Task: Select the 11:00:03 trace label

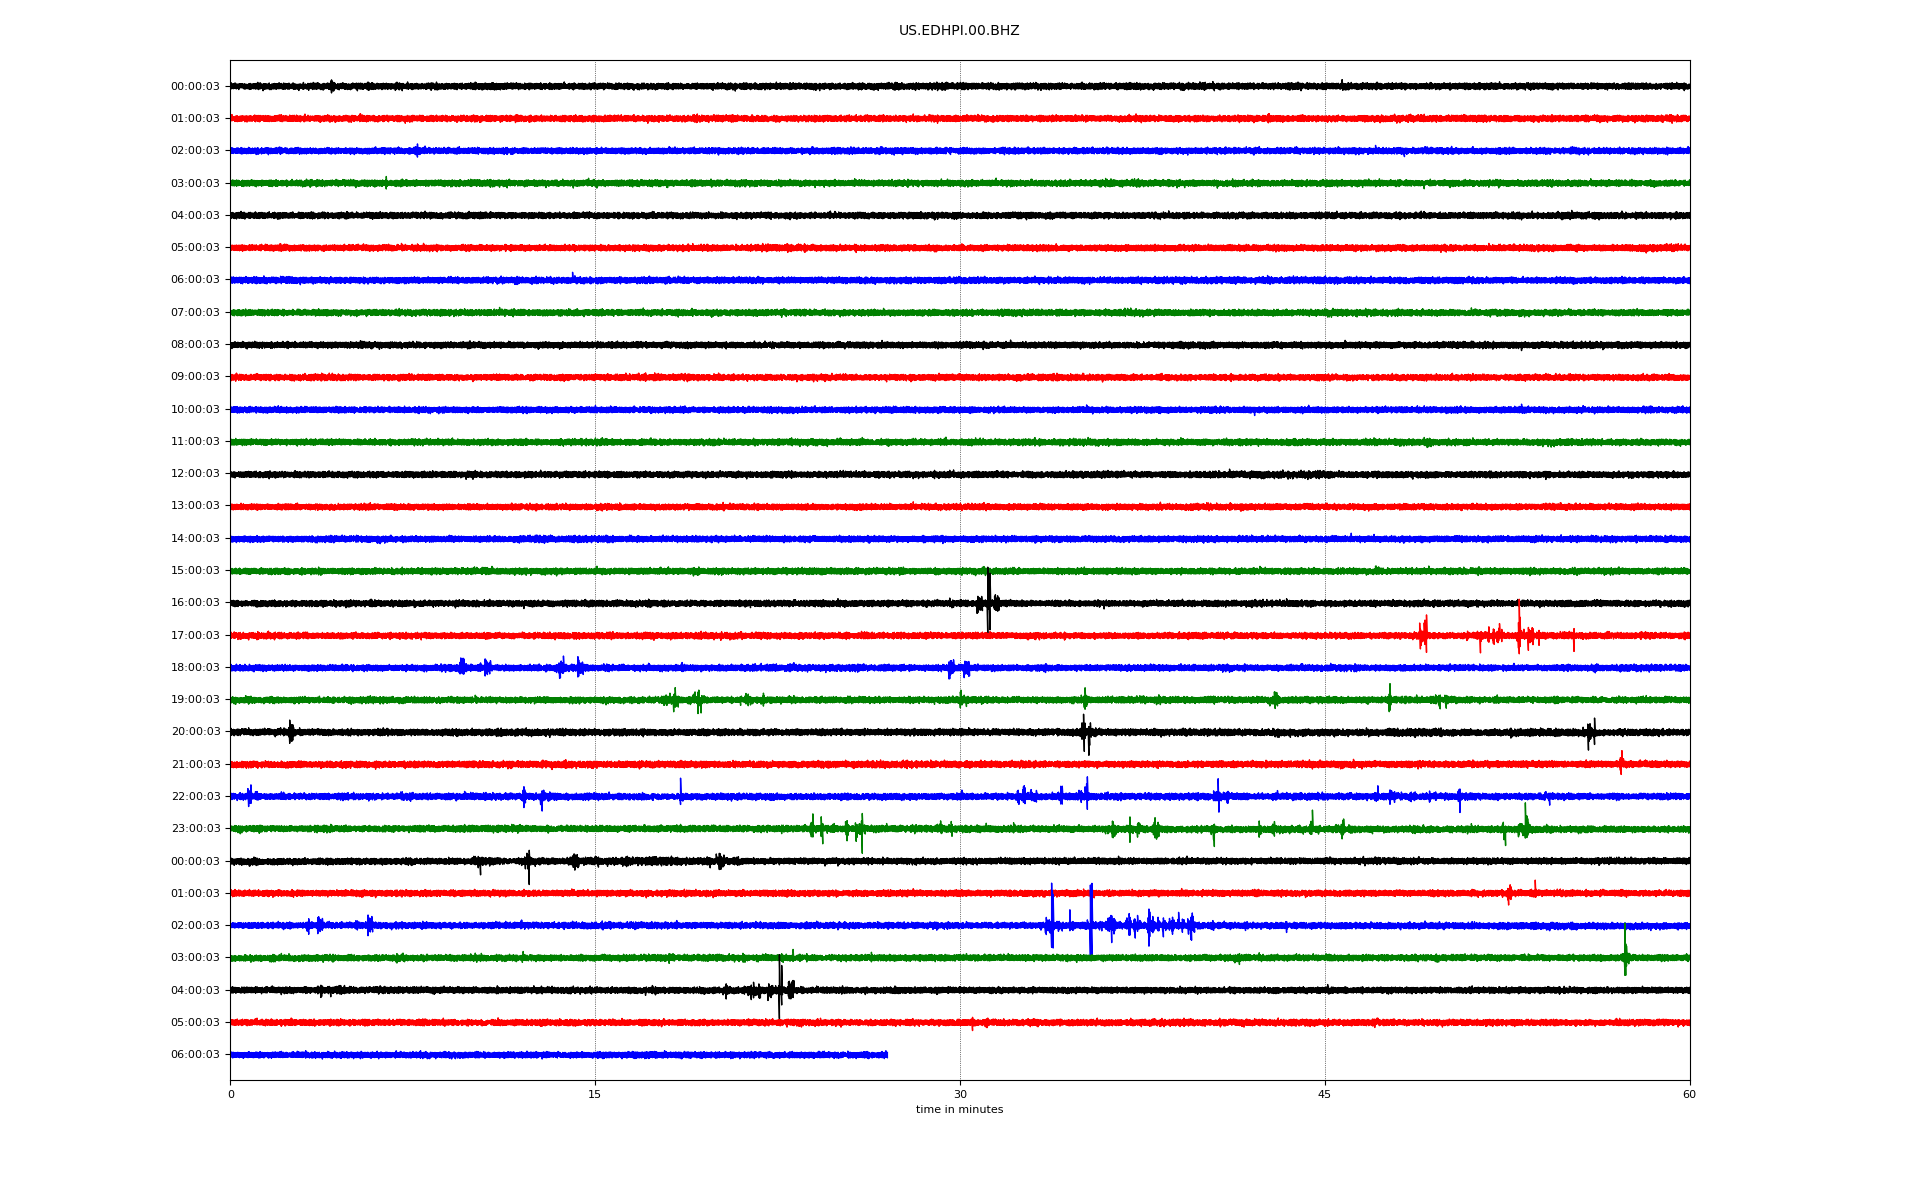Action: click(x=195, y=441)
